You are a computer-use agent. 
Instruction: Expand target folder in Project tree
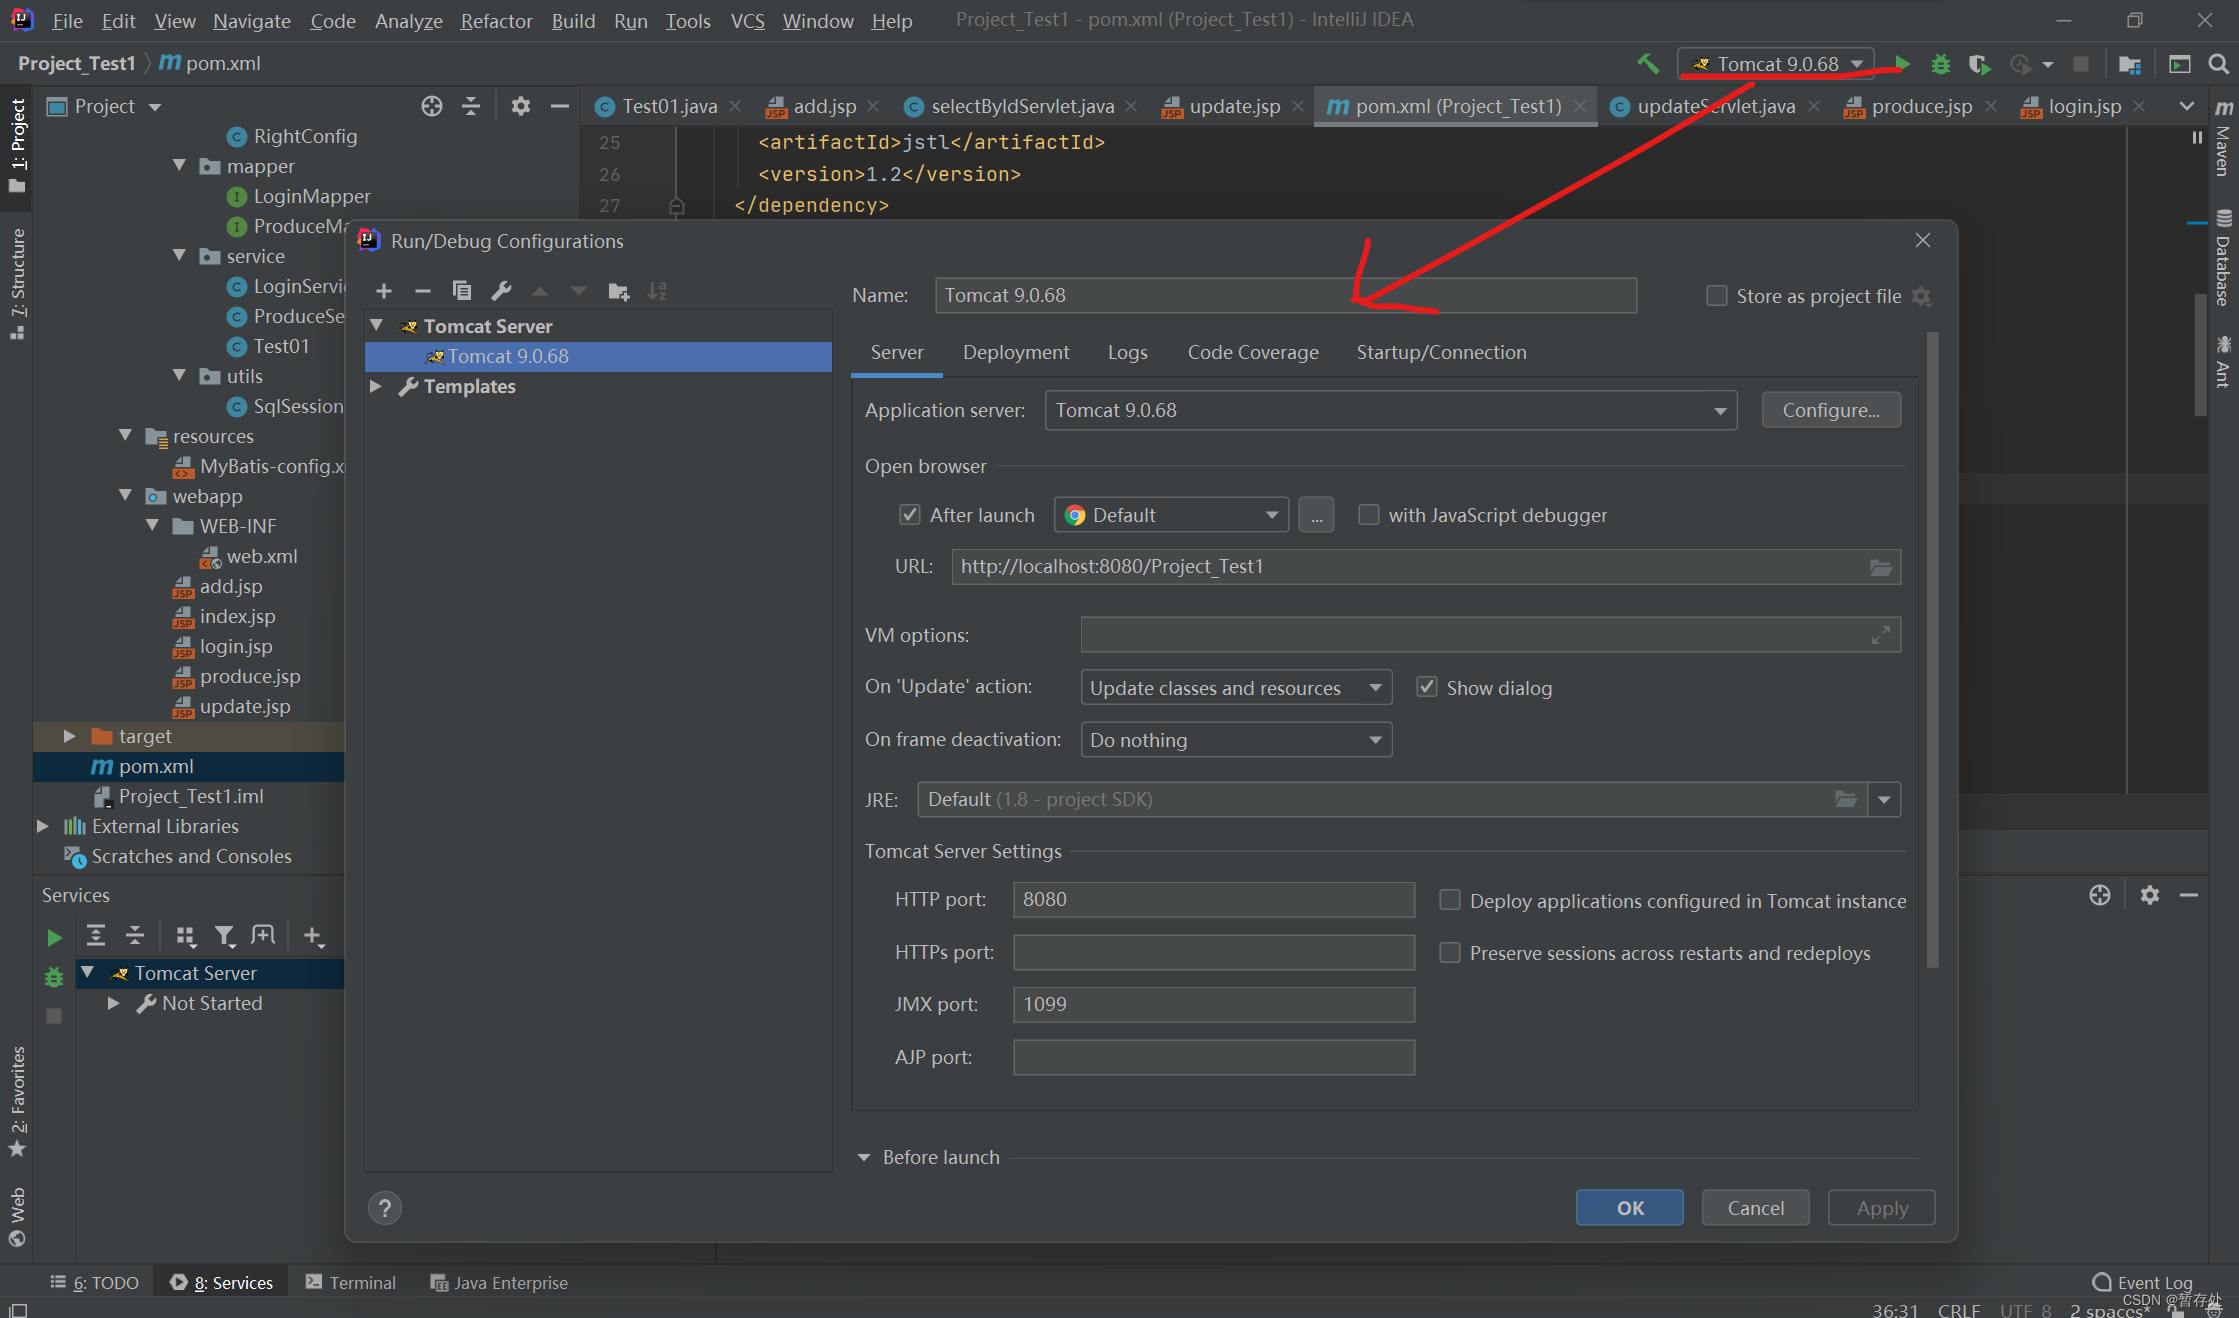(x=69, y=736)
